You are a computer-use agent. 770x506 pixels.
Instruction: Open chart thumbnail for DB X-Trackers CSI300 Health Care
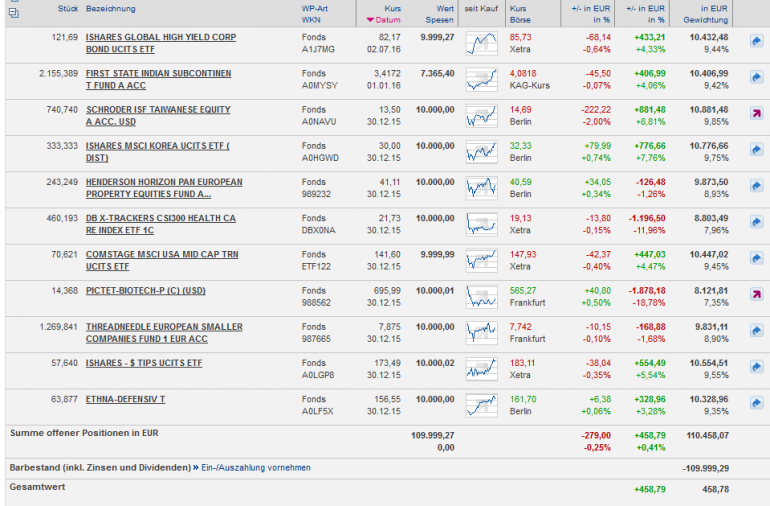click(x=481, y=225)
